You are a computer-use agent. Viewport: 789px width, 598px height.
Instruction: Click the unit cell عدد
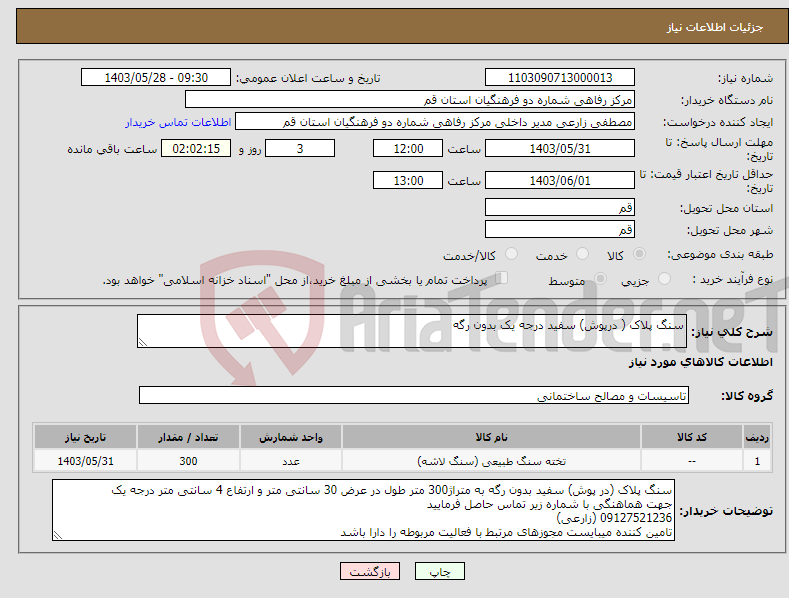tap(291, 461)
